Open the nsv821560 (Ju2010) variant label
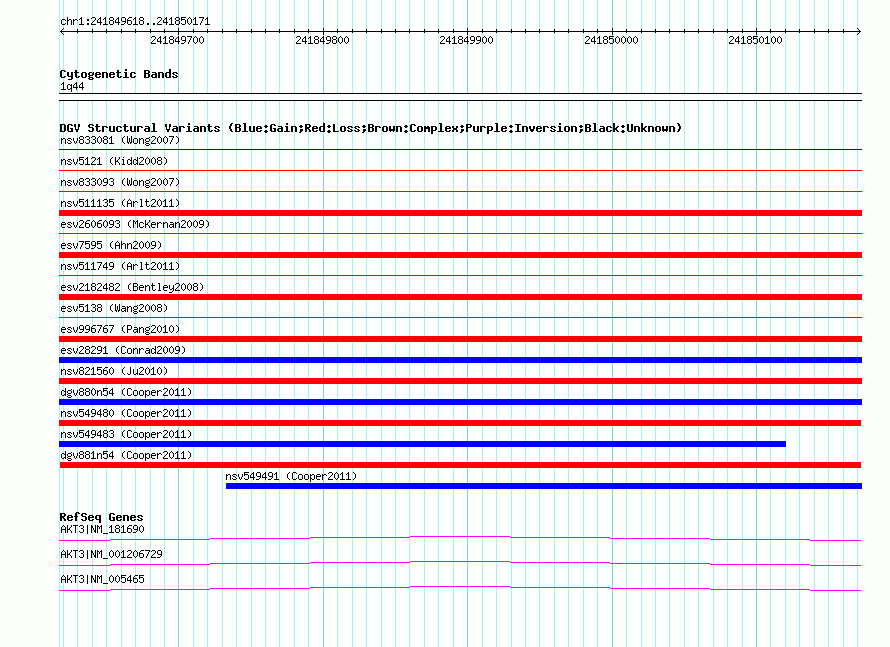Viewport: 890px width, 647px height. click(x=114, y=371)
